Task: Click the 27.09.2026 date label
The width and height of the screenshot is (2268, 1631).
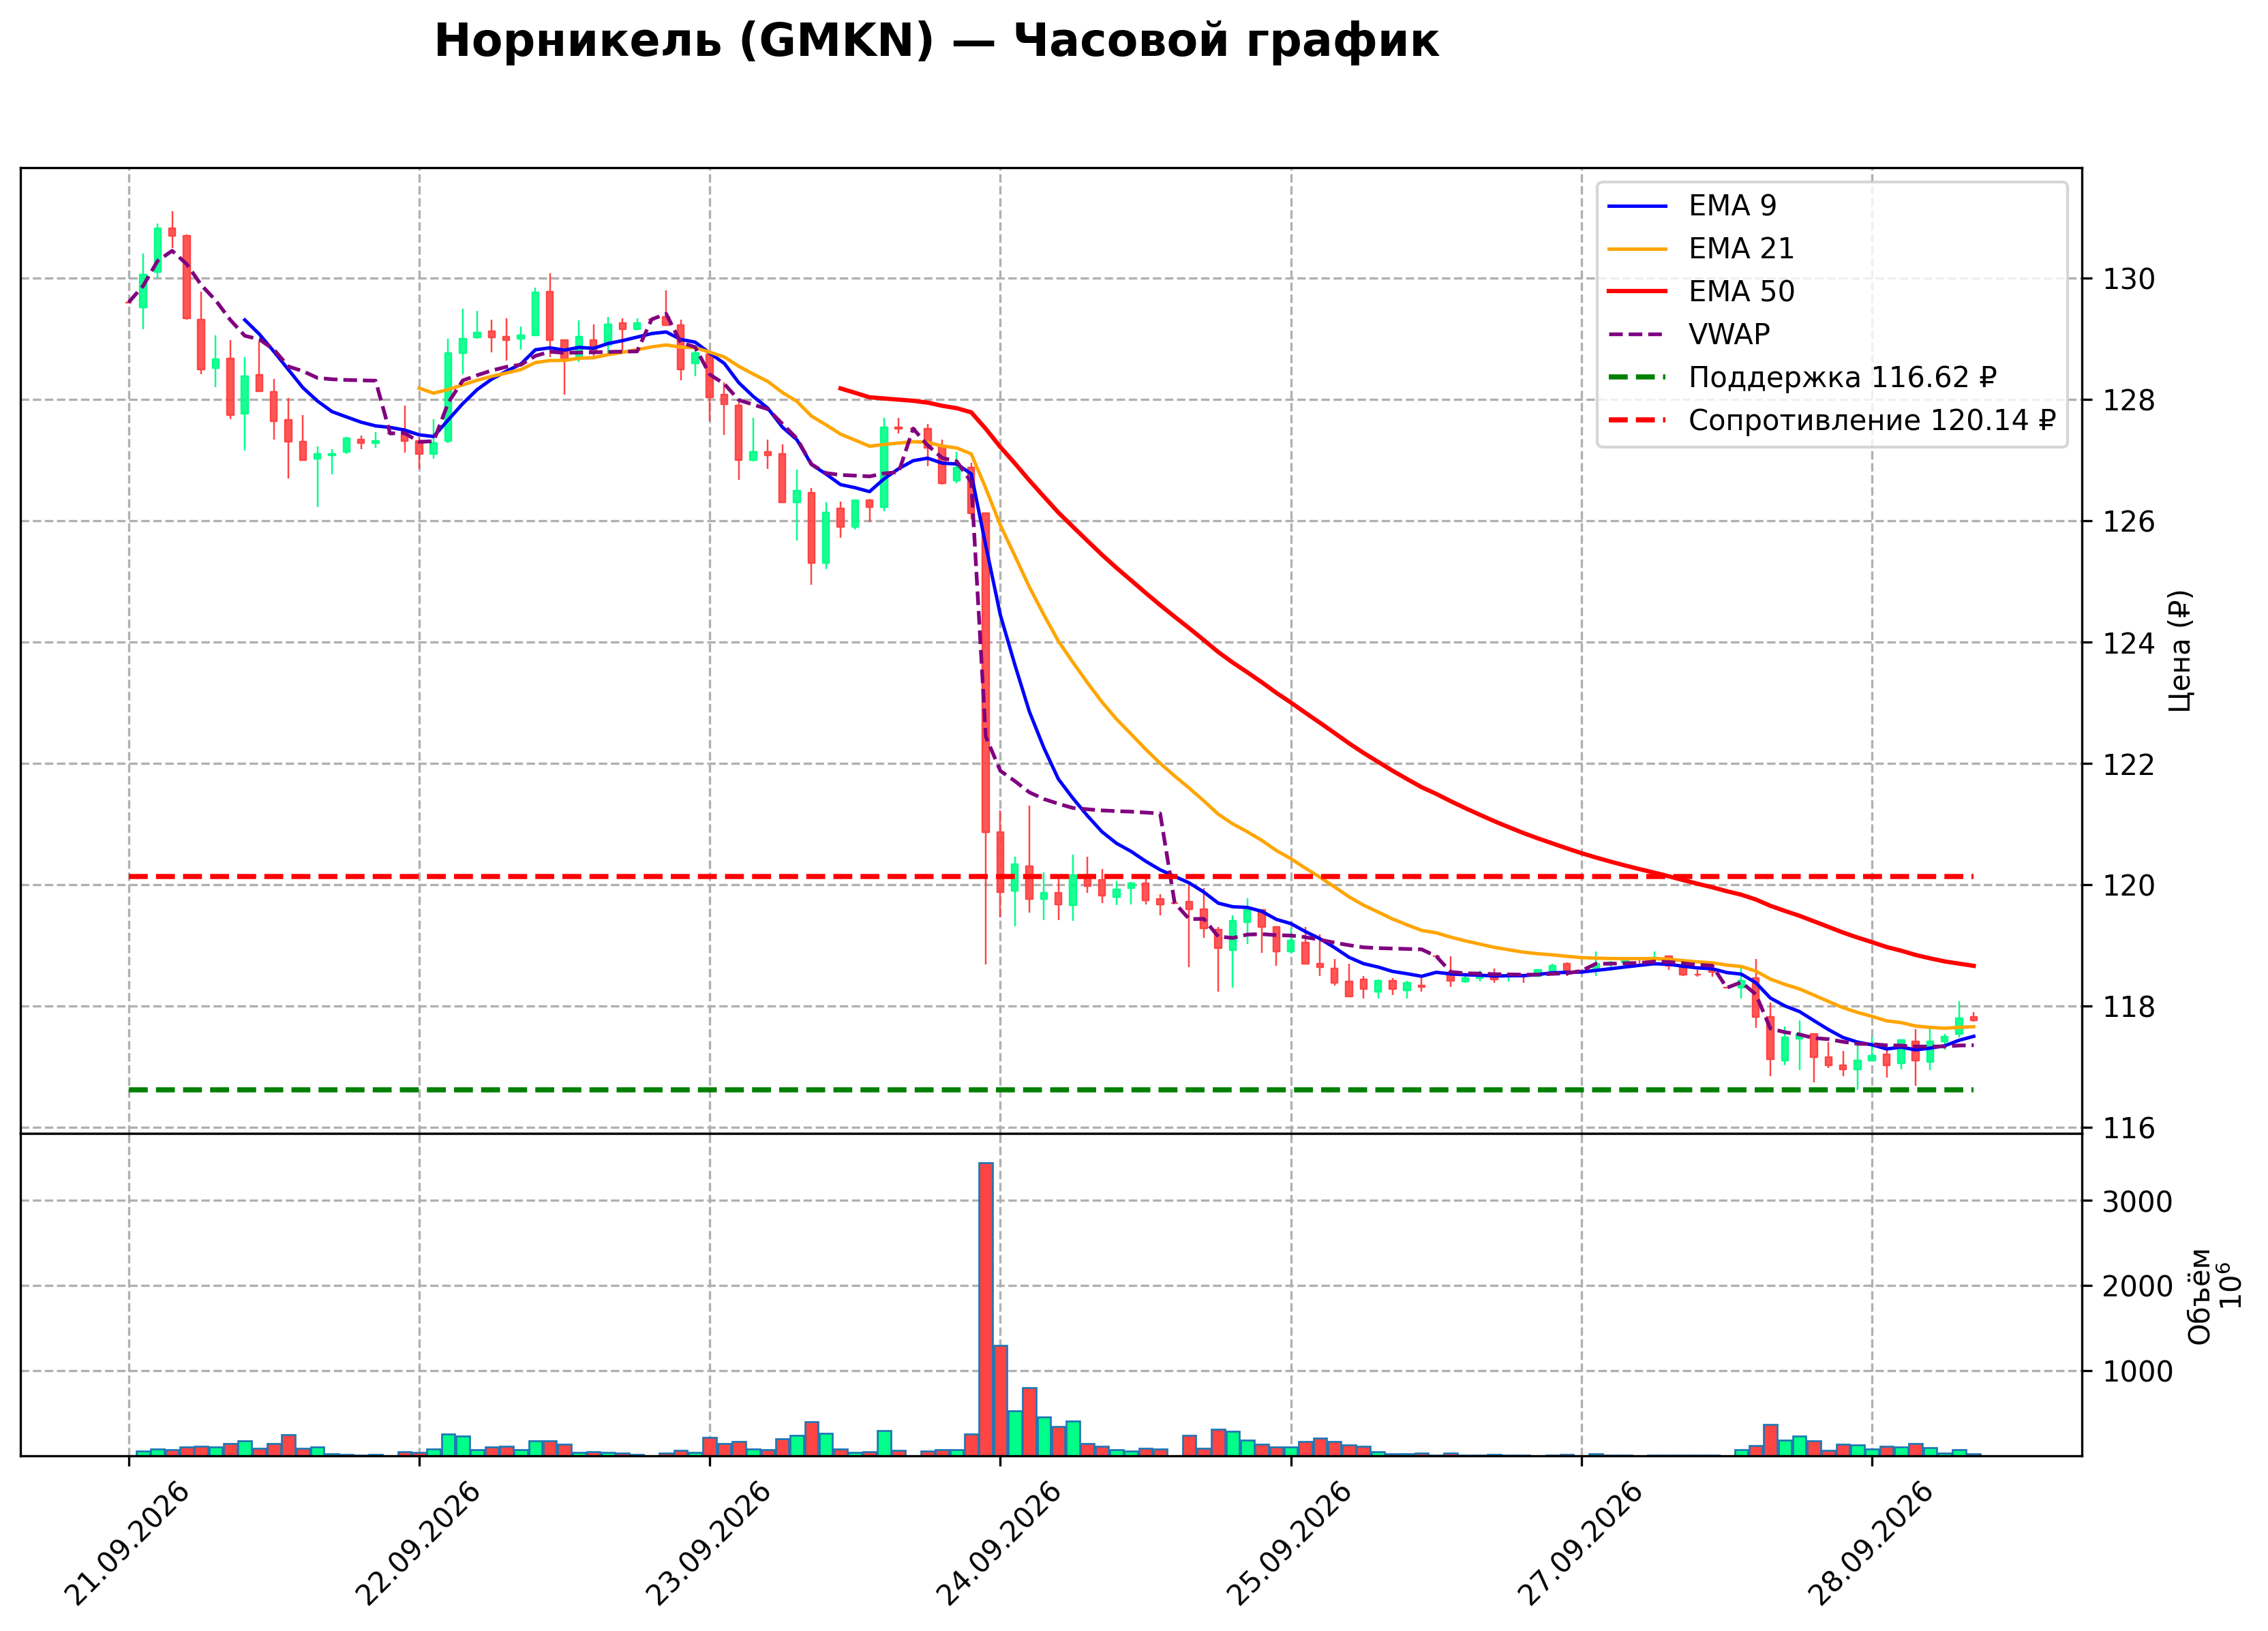Action: point(1580,1545)
